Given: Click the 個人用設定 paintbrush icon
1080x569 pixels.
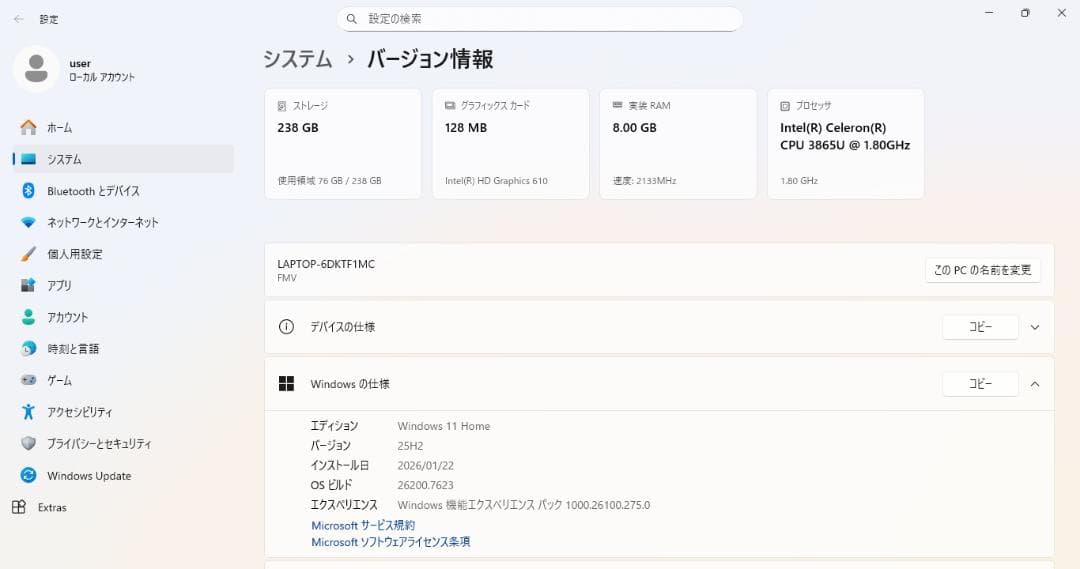Looking at the screenshot, I should coord(28,254).
